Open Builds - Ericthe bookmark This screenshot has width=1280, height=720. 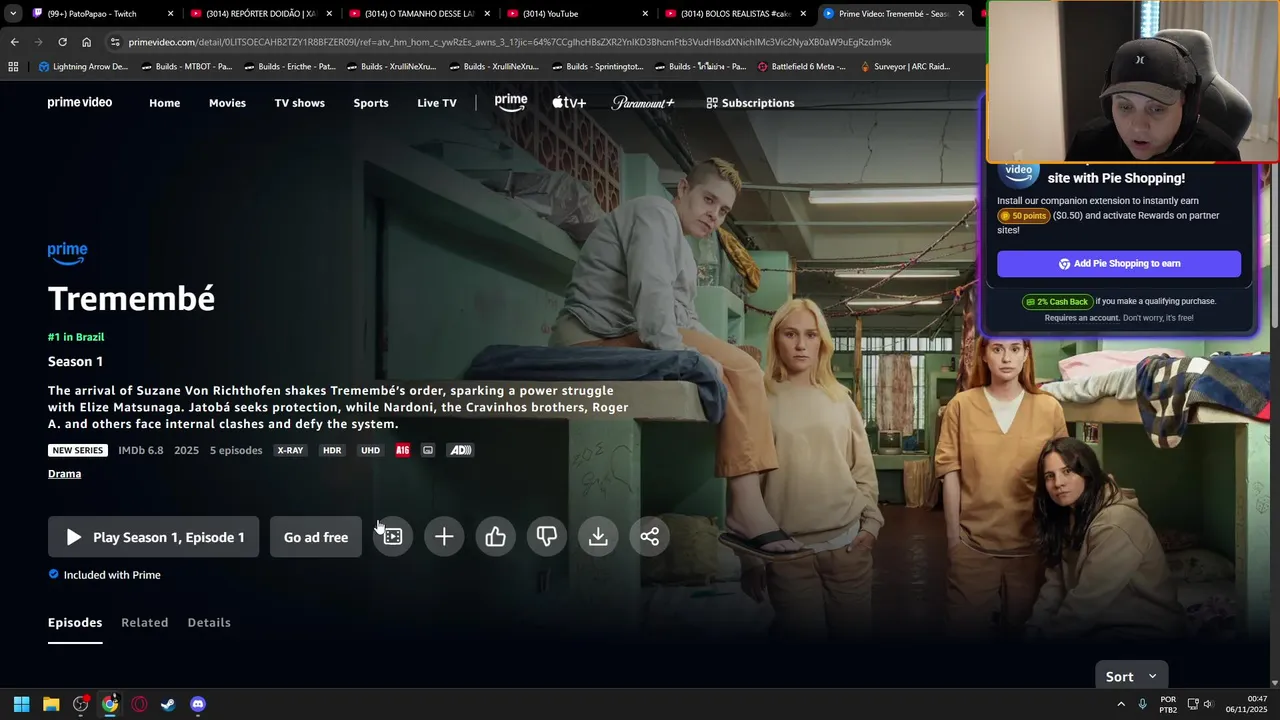[x=289, y=67]
